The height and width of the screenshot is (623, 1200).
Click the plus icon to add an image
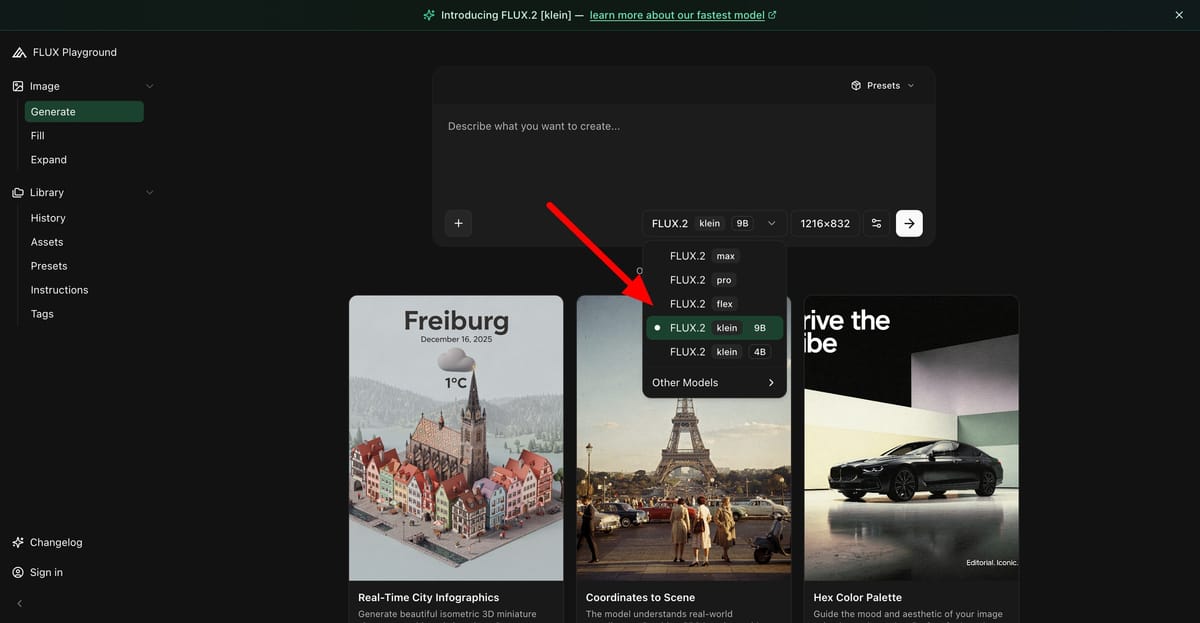tap(458, 223)
